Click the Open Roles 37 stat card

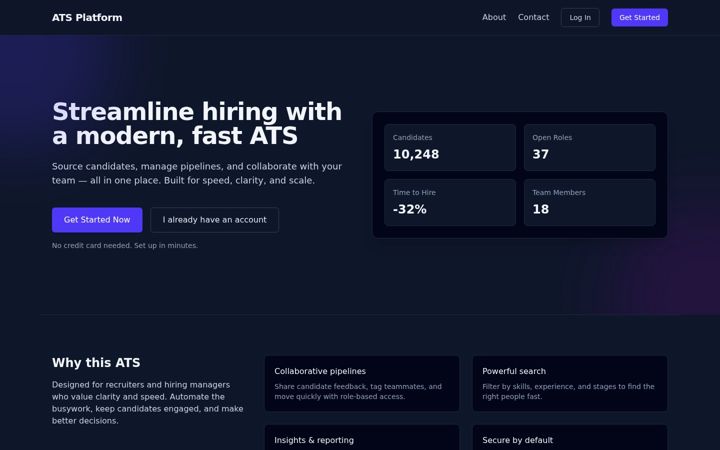[x=590, y=147]
